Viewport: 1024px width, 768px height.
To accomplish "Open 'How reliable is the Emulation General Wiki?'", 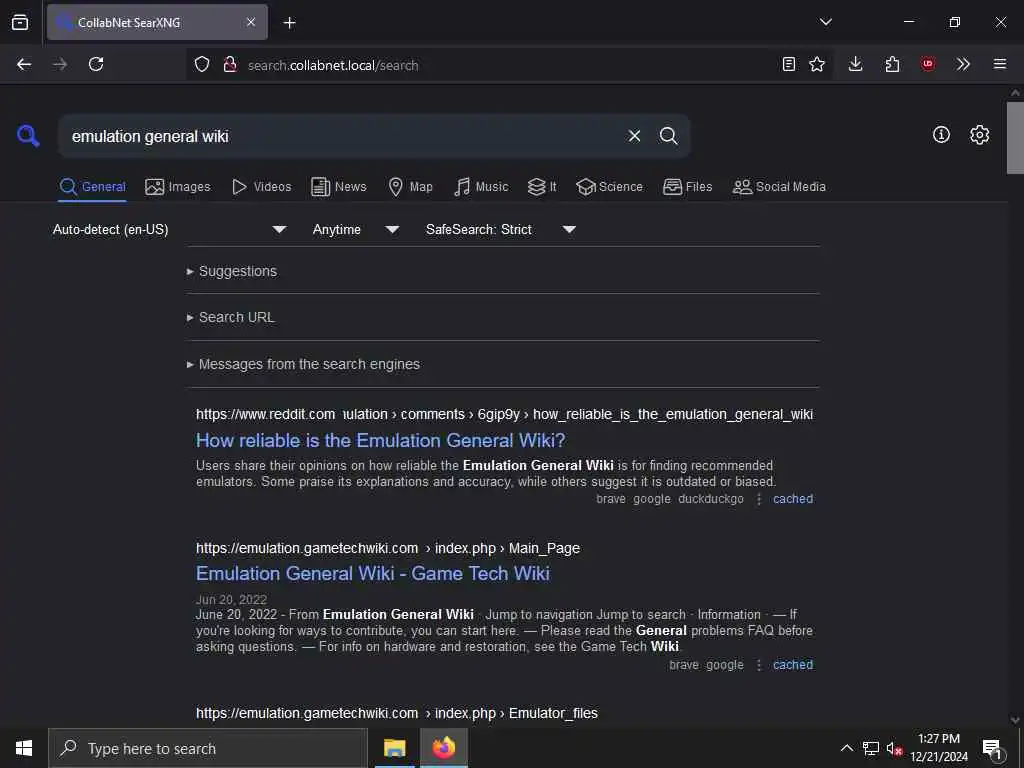I will [381, 440].
